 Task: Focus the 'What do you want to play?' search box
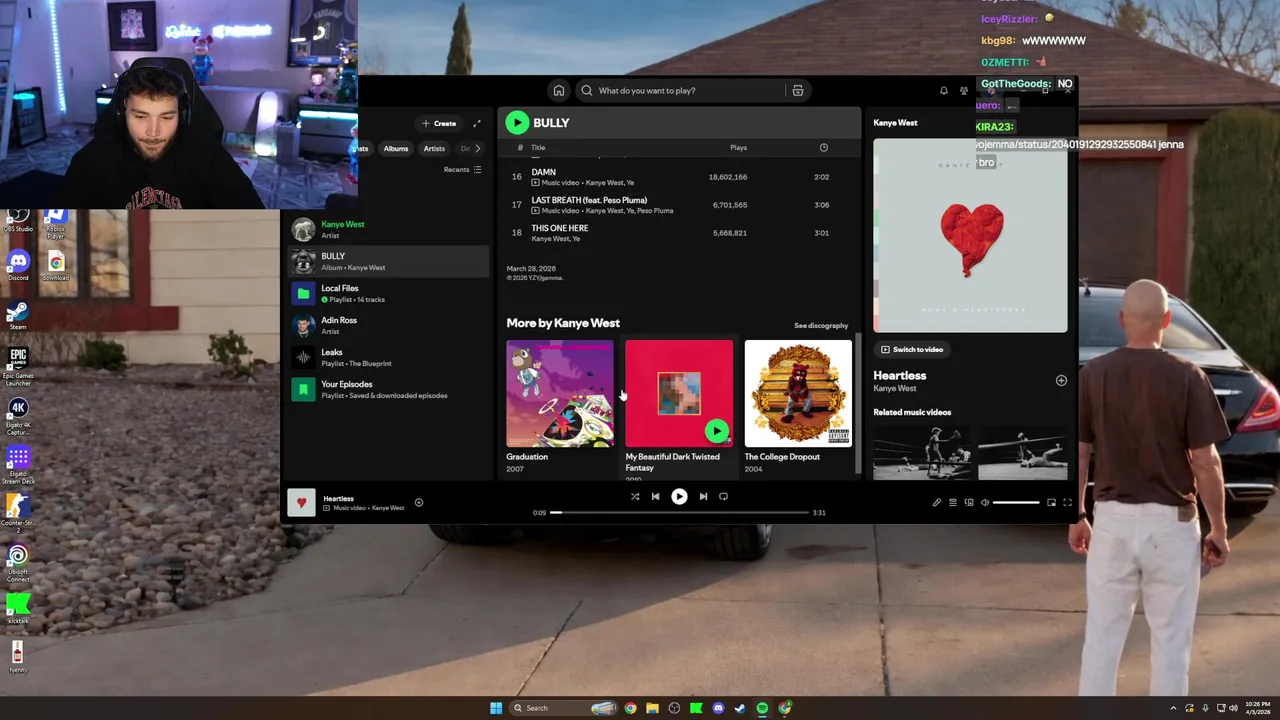tap(680, 91)
